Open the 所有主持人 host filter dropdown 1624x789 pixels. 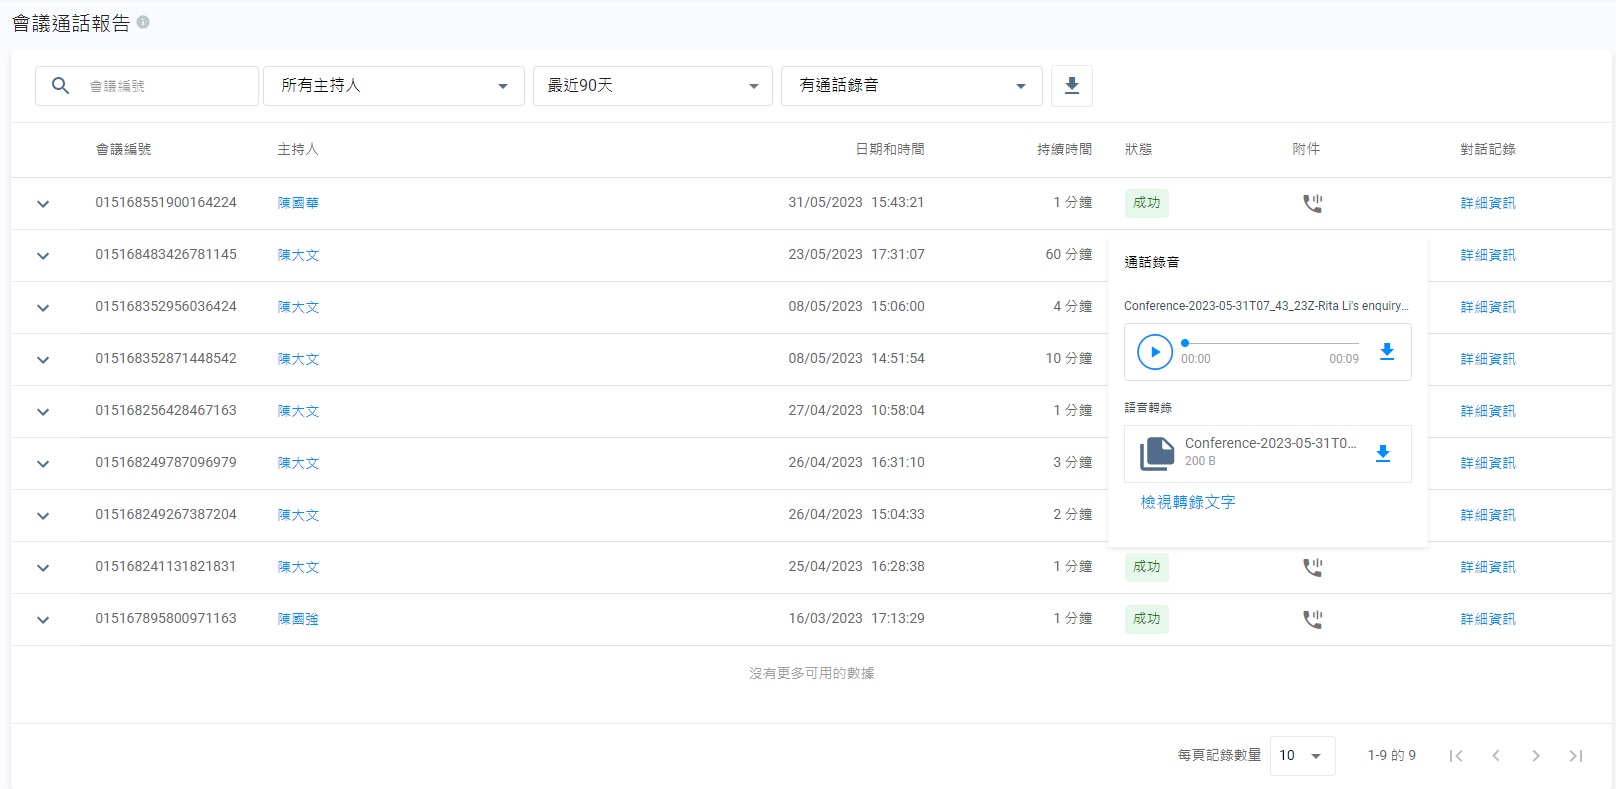[393, 86]
